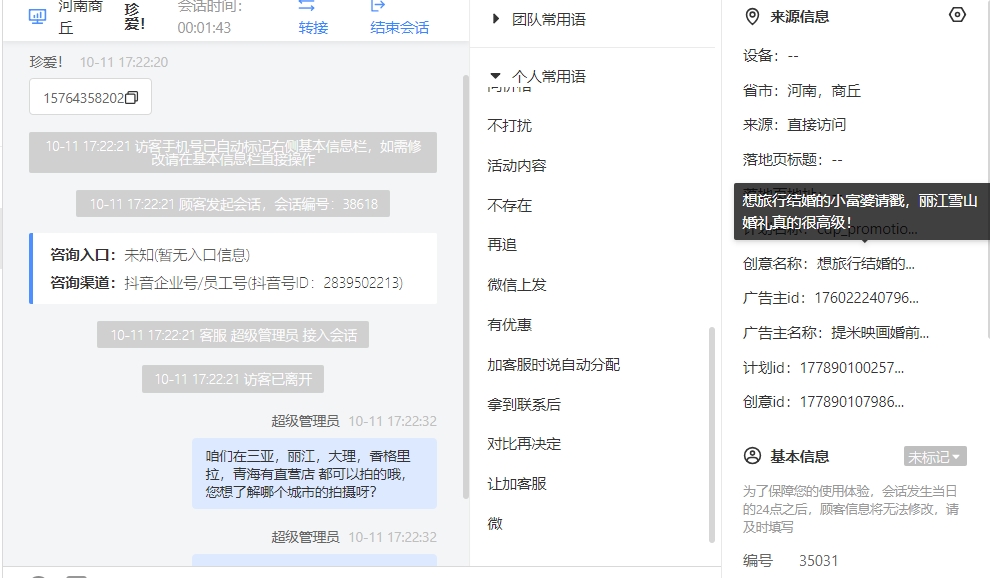Click the phone number 15764358202

point(84,98)
